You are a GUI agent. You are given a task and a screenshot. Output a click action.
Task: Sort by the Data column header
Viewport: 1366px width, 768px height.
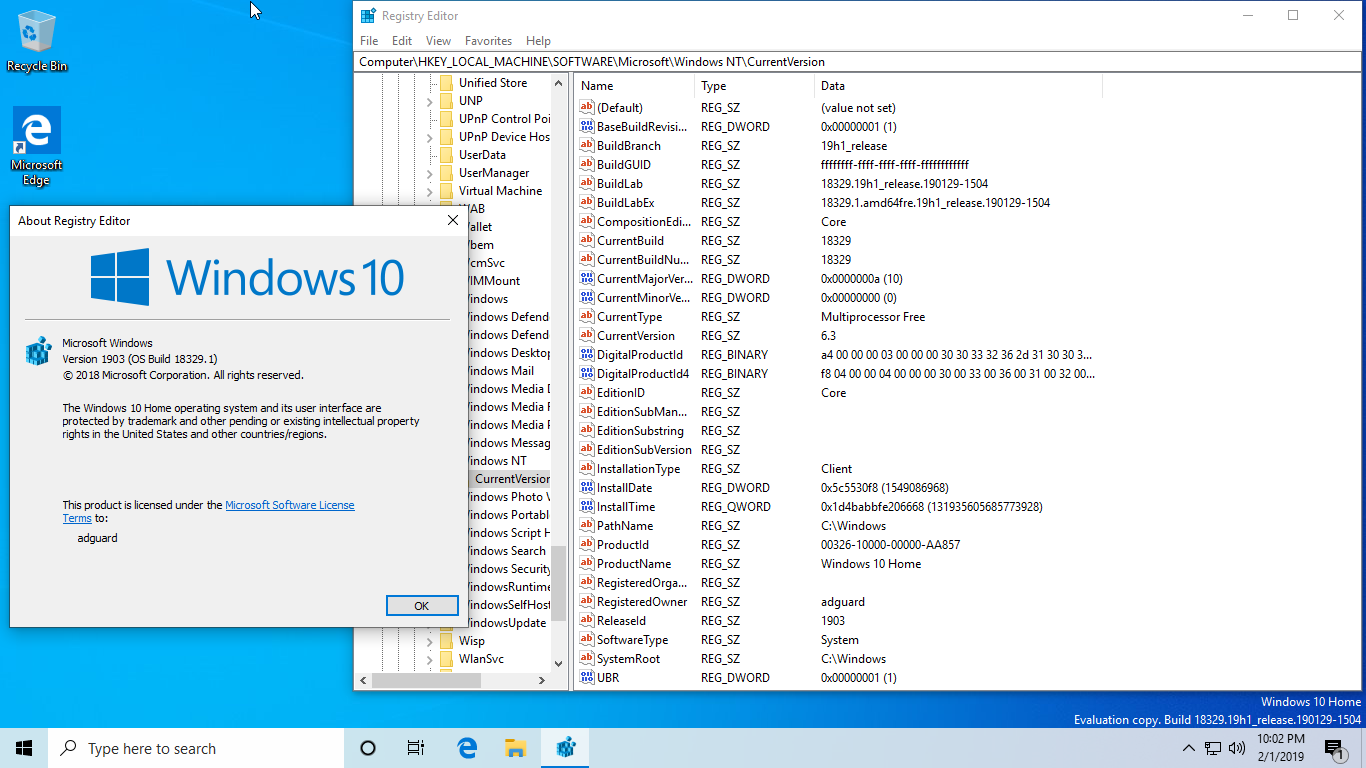tap(958, 86)
